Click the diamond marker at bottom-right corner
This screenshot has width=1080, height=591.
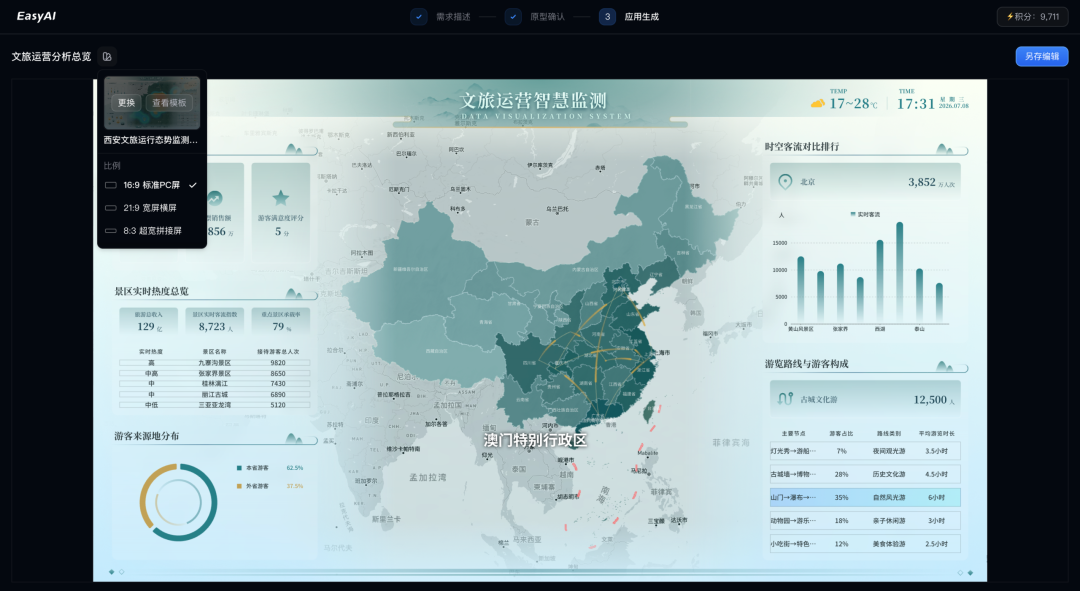970,572
